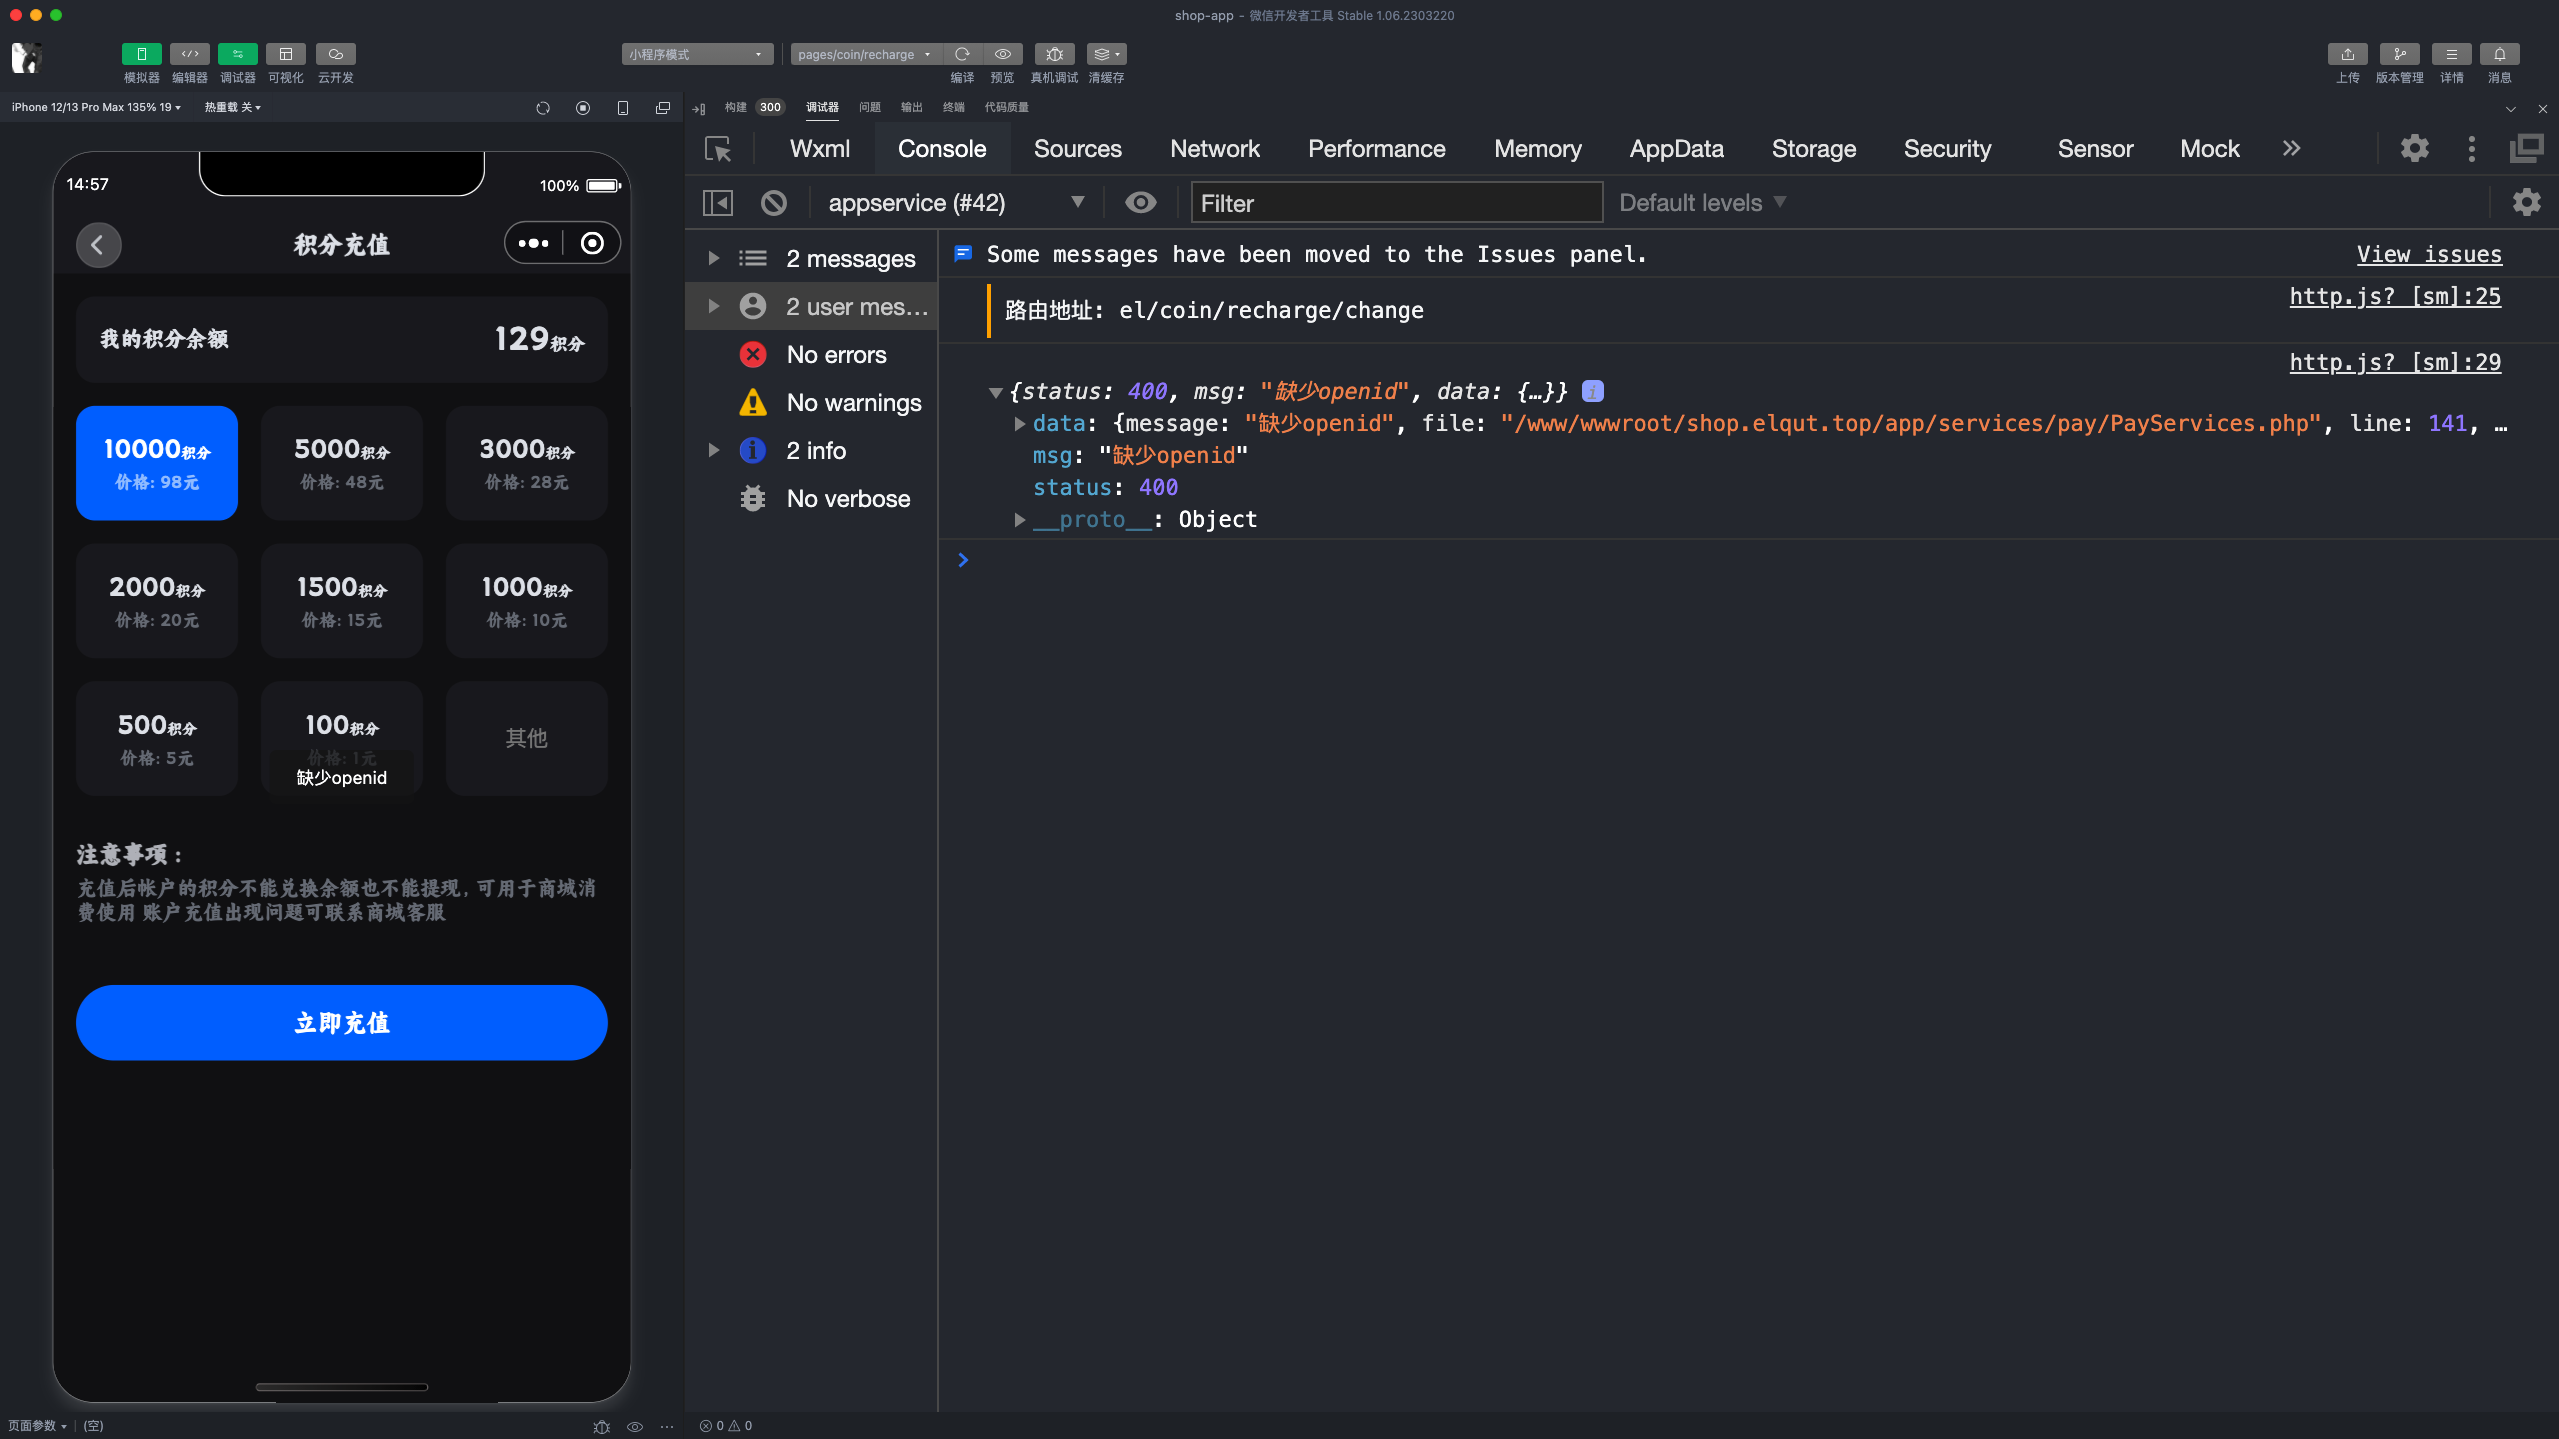The height and width of the screenshot is (1439, 2559).
Task: Open the AppData tab
Action: [1676, 149]
